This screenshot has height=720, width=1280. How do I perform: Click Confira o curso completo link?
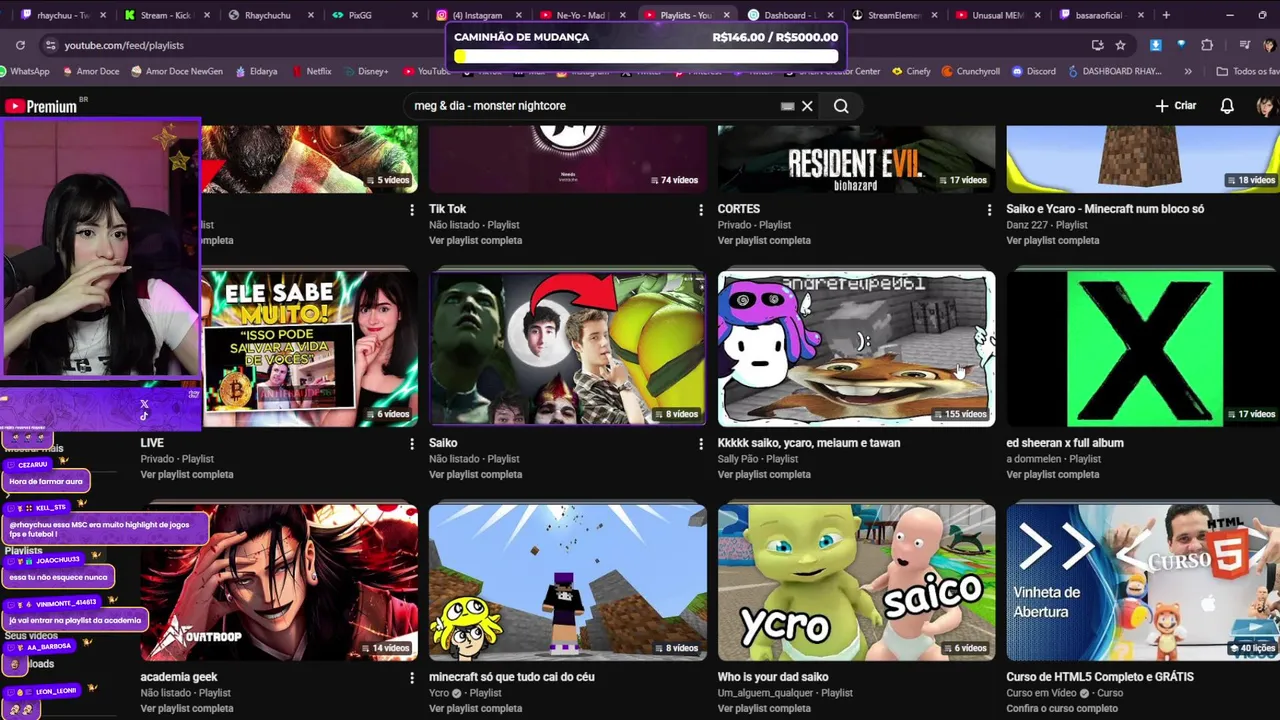pos(1062,708)
